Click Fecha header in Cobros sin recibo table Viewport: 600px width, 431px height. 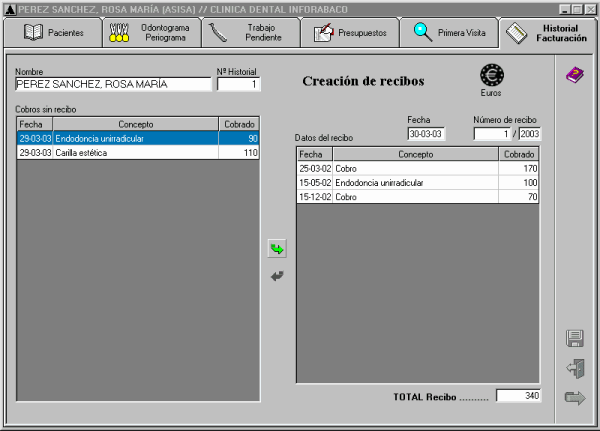(35, 124)
